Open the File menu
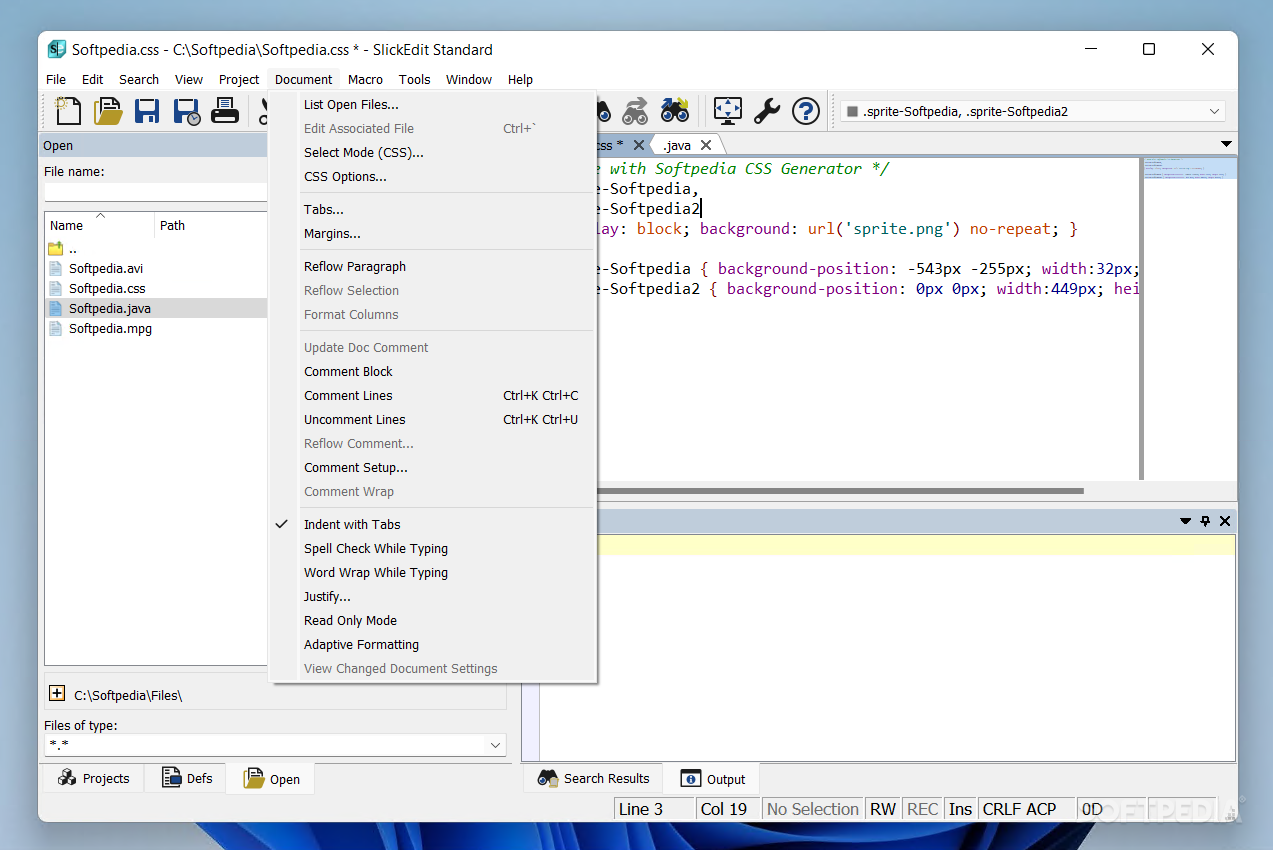Viewport: 1273px width, 850px height. point(56,79)
